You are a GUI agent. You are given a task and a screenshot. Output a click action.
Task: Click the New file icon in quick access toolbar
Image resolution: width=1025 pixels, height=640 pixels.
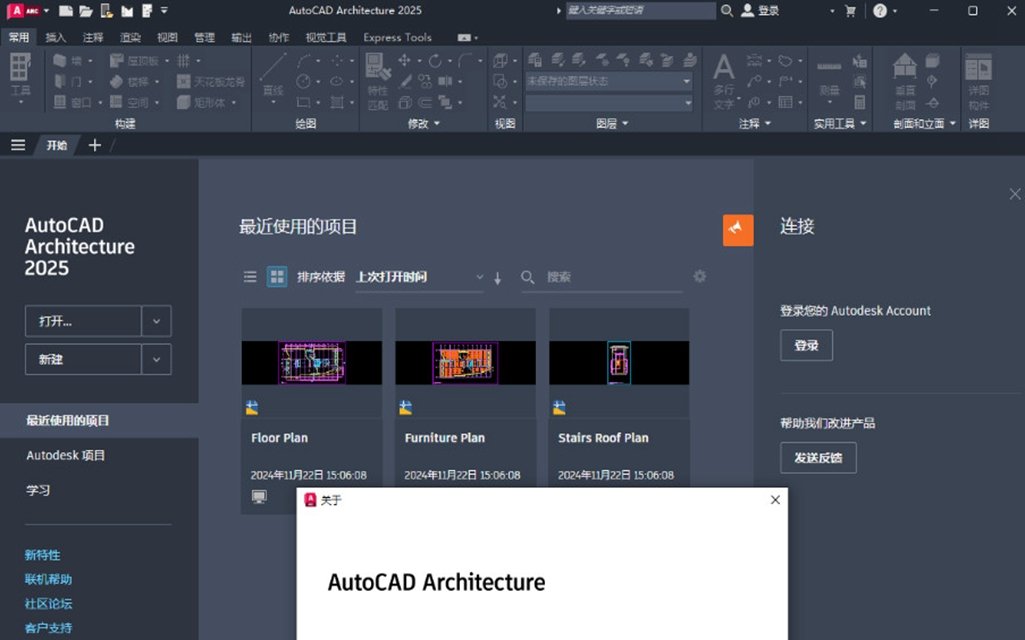pyautogui.click(x=65, y=10)
